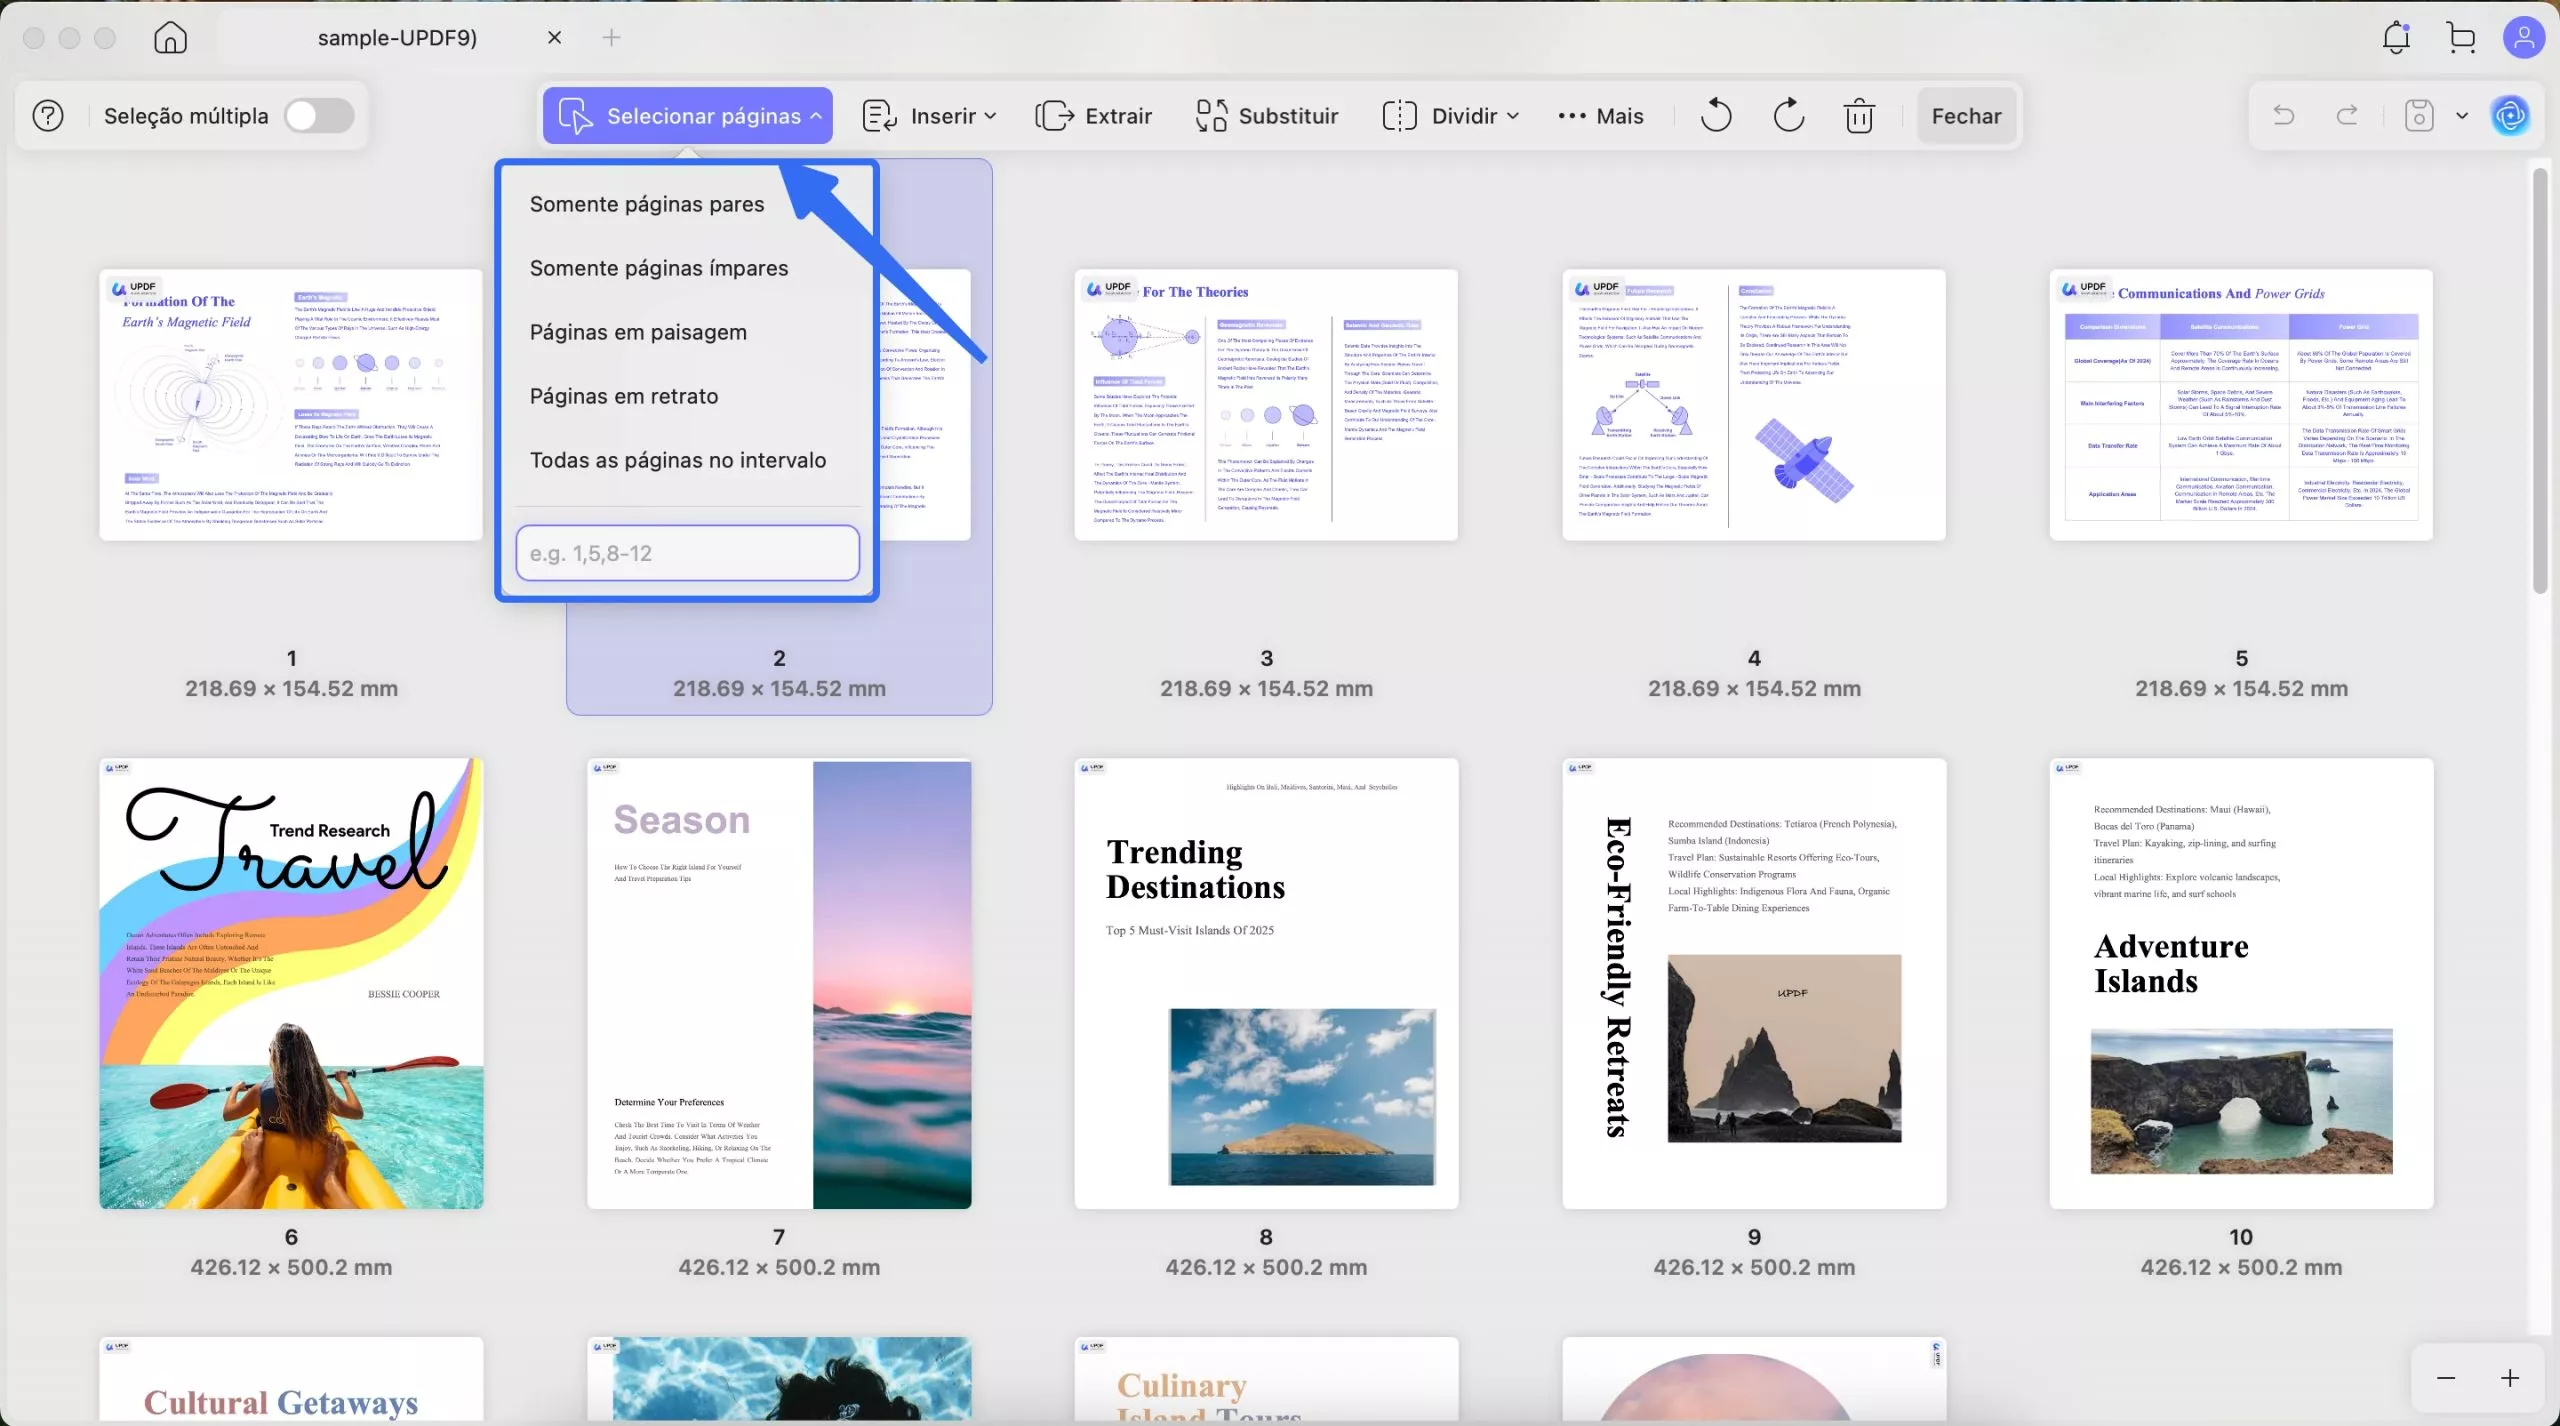This screenshot has width=2560, height=1426.
Task: Open notifications bell icon
Action: click(2396, 38)
